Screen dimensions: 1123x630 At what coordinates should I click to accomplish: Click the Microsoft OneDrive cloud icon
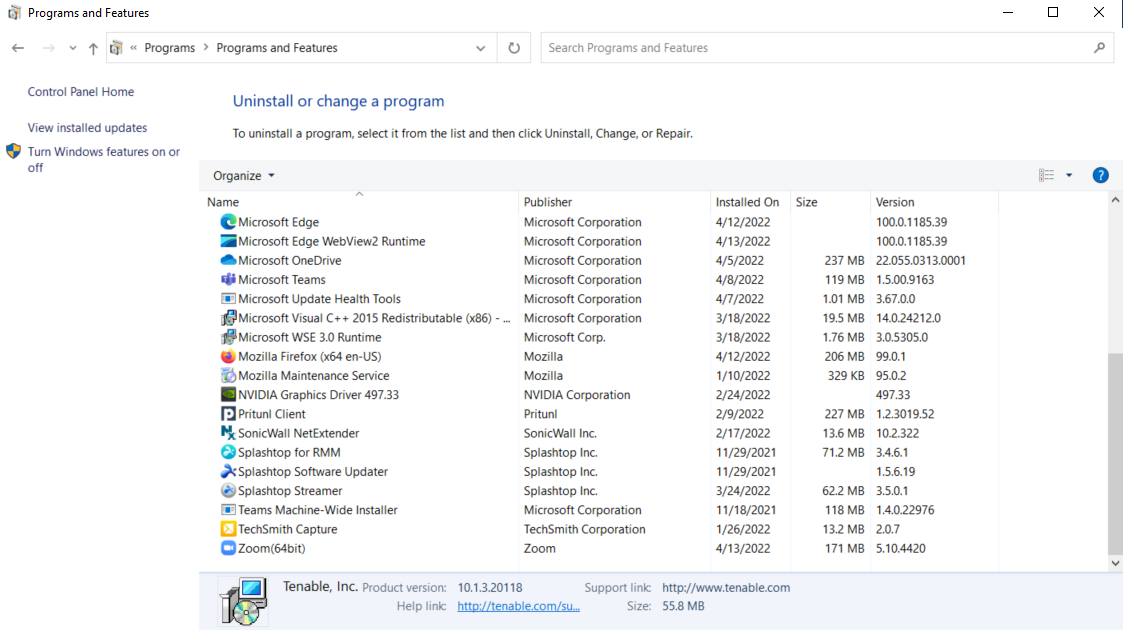[228, 260]
